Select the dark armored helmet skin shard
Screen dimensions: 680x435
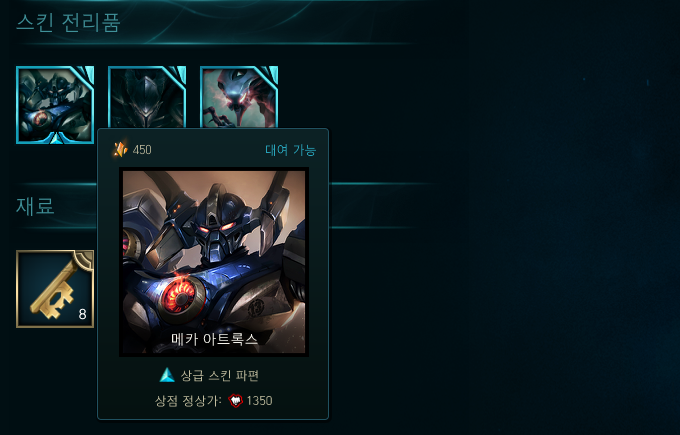(x=147, y=97)
